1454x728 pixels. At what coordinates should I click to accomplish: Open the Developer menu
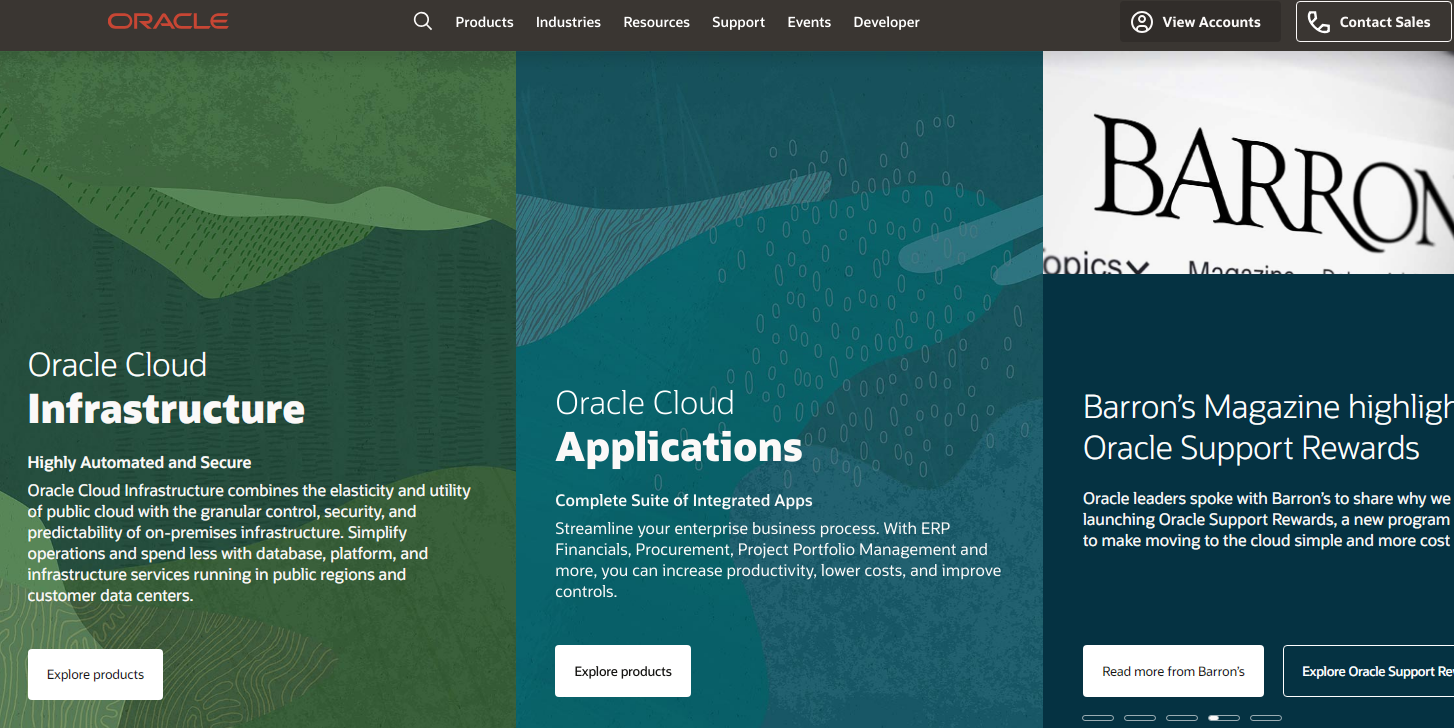(886, 22)
